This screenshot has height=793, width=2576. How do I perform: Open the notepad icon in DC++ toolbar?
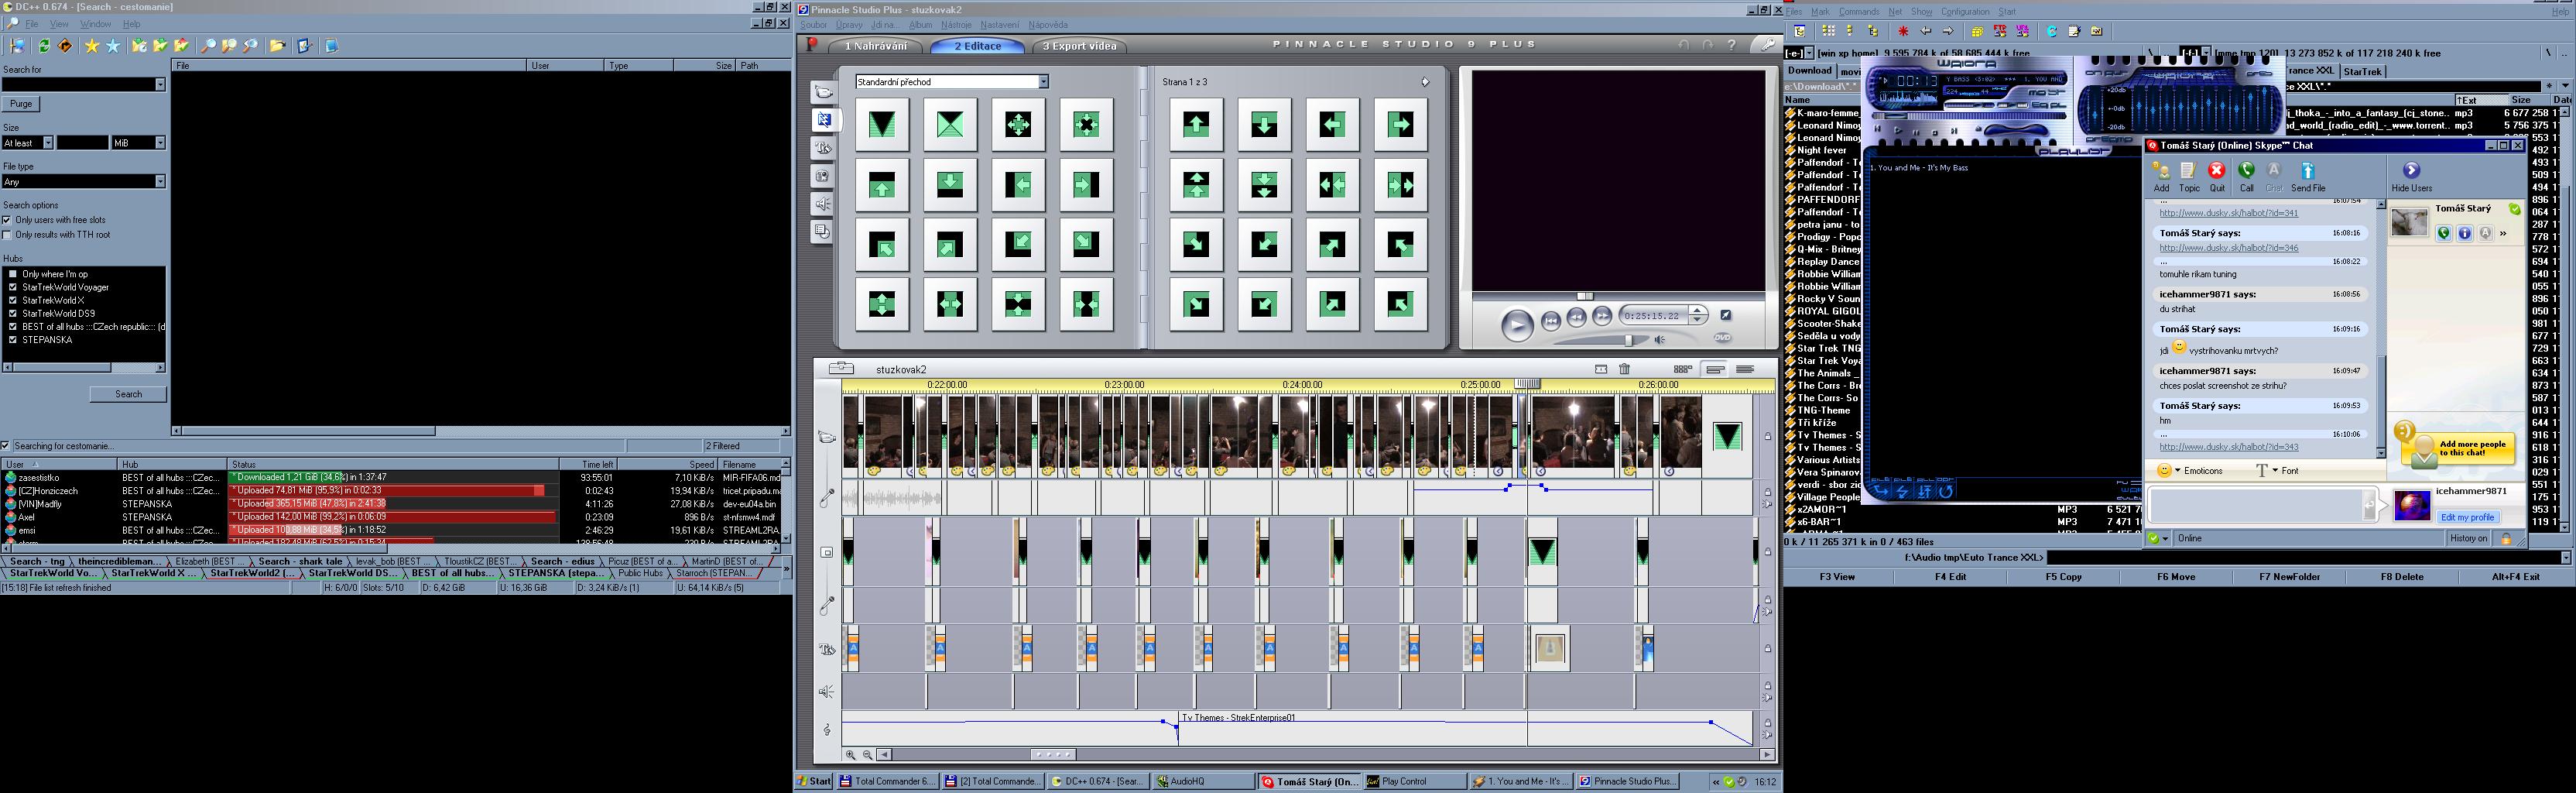click(332, 46)
